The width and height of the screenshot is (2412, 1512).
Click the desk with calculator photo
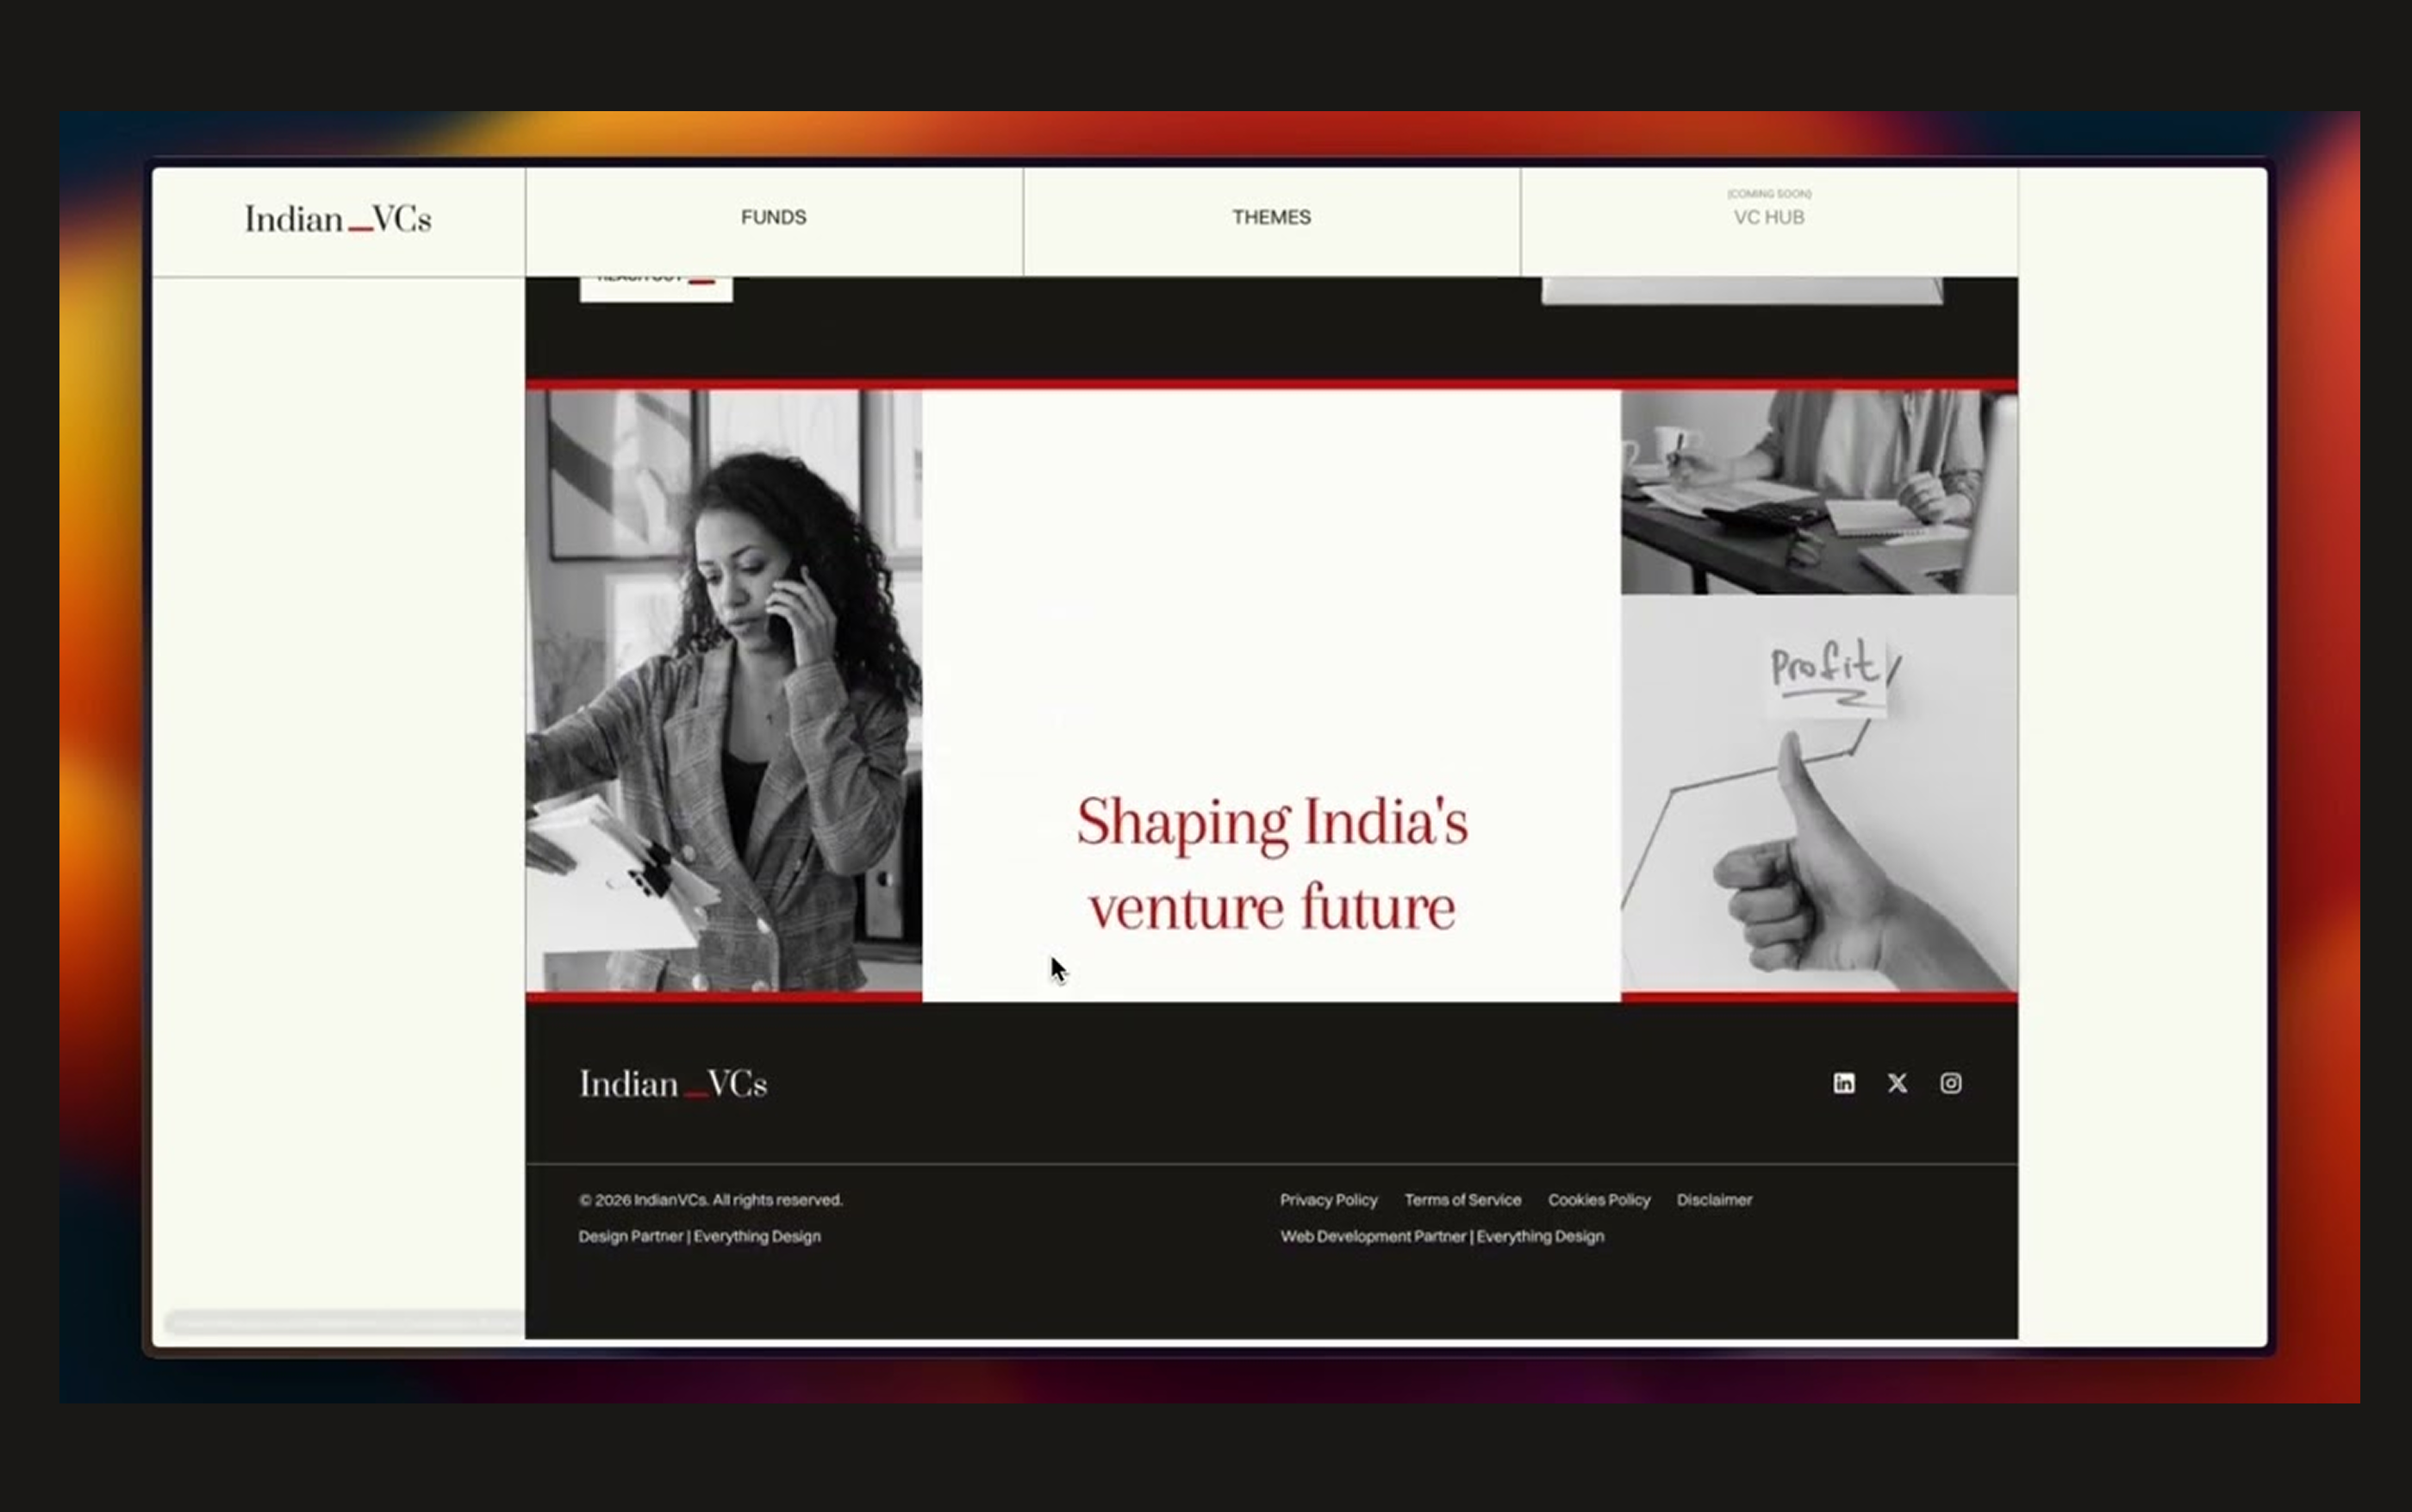(1818, 491)
